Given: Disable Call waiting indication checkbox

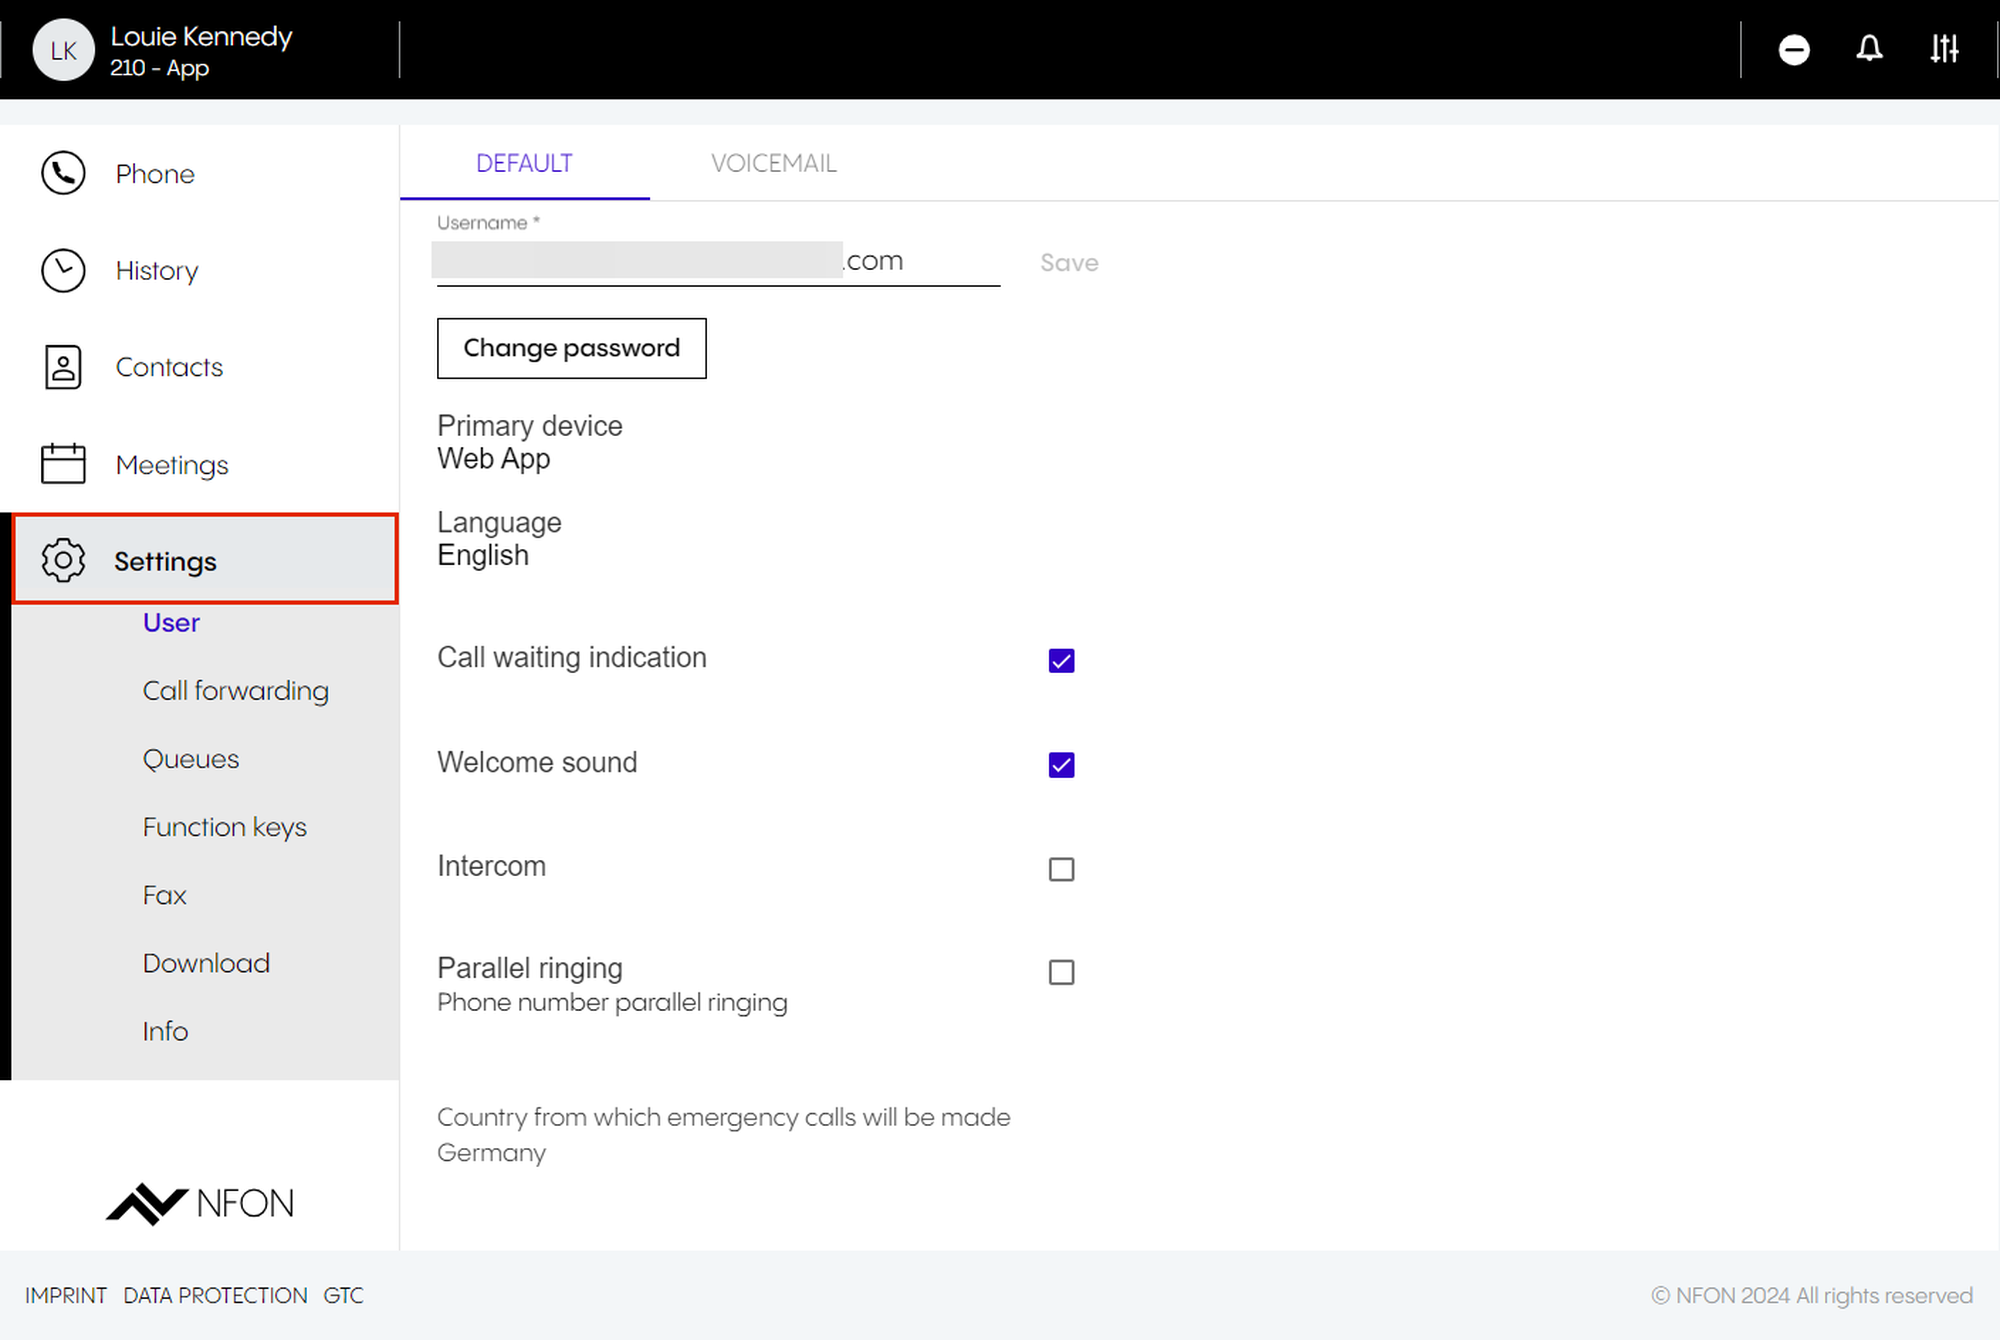Looking at the screenshot, I should click(x=1061, y=661).
